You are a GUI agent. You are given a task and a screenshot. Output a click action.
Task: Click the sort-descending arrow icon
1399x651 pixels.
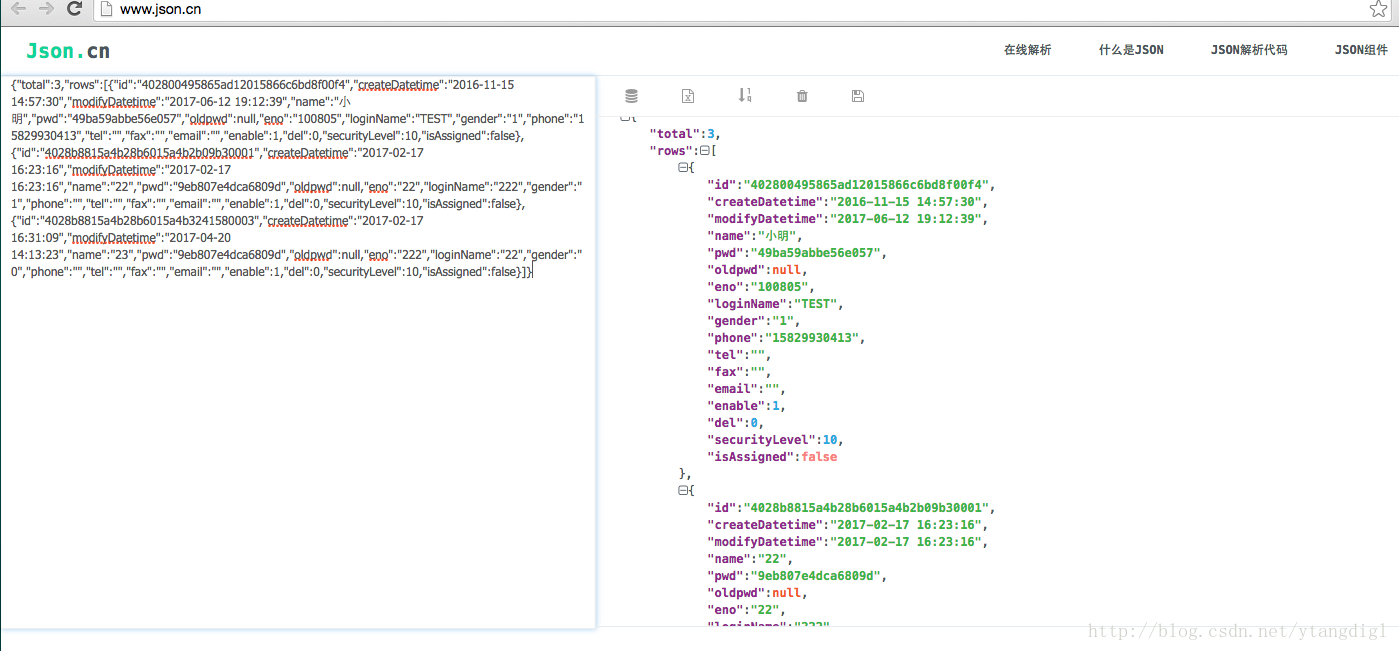(x=745, y=95)
